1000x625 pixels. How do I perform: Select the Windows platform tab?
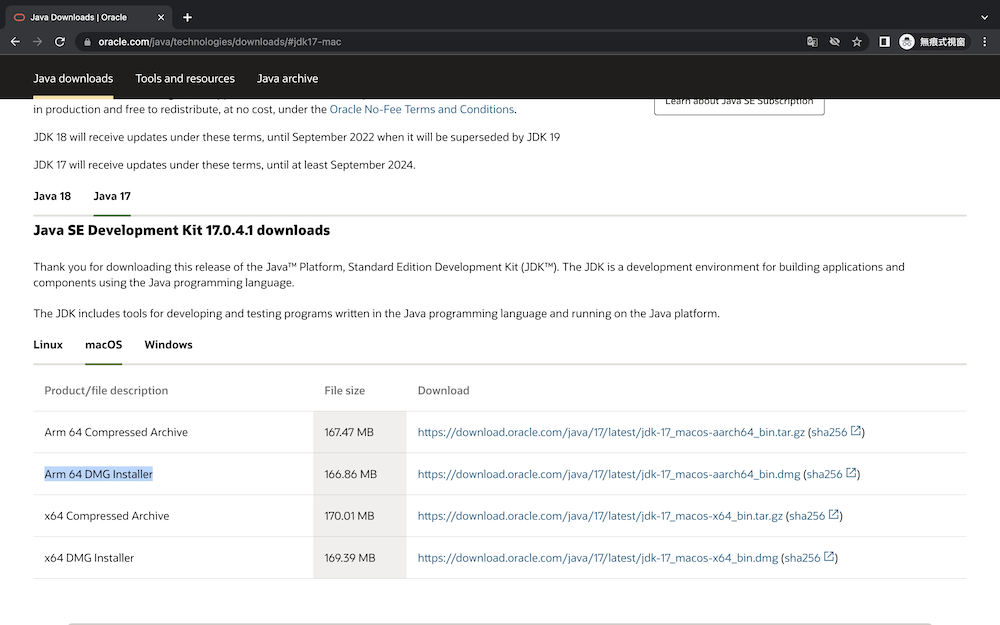point(168,345)
